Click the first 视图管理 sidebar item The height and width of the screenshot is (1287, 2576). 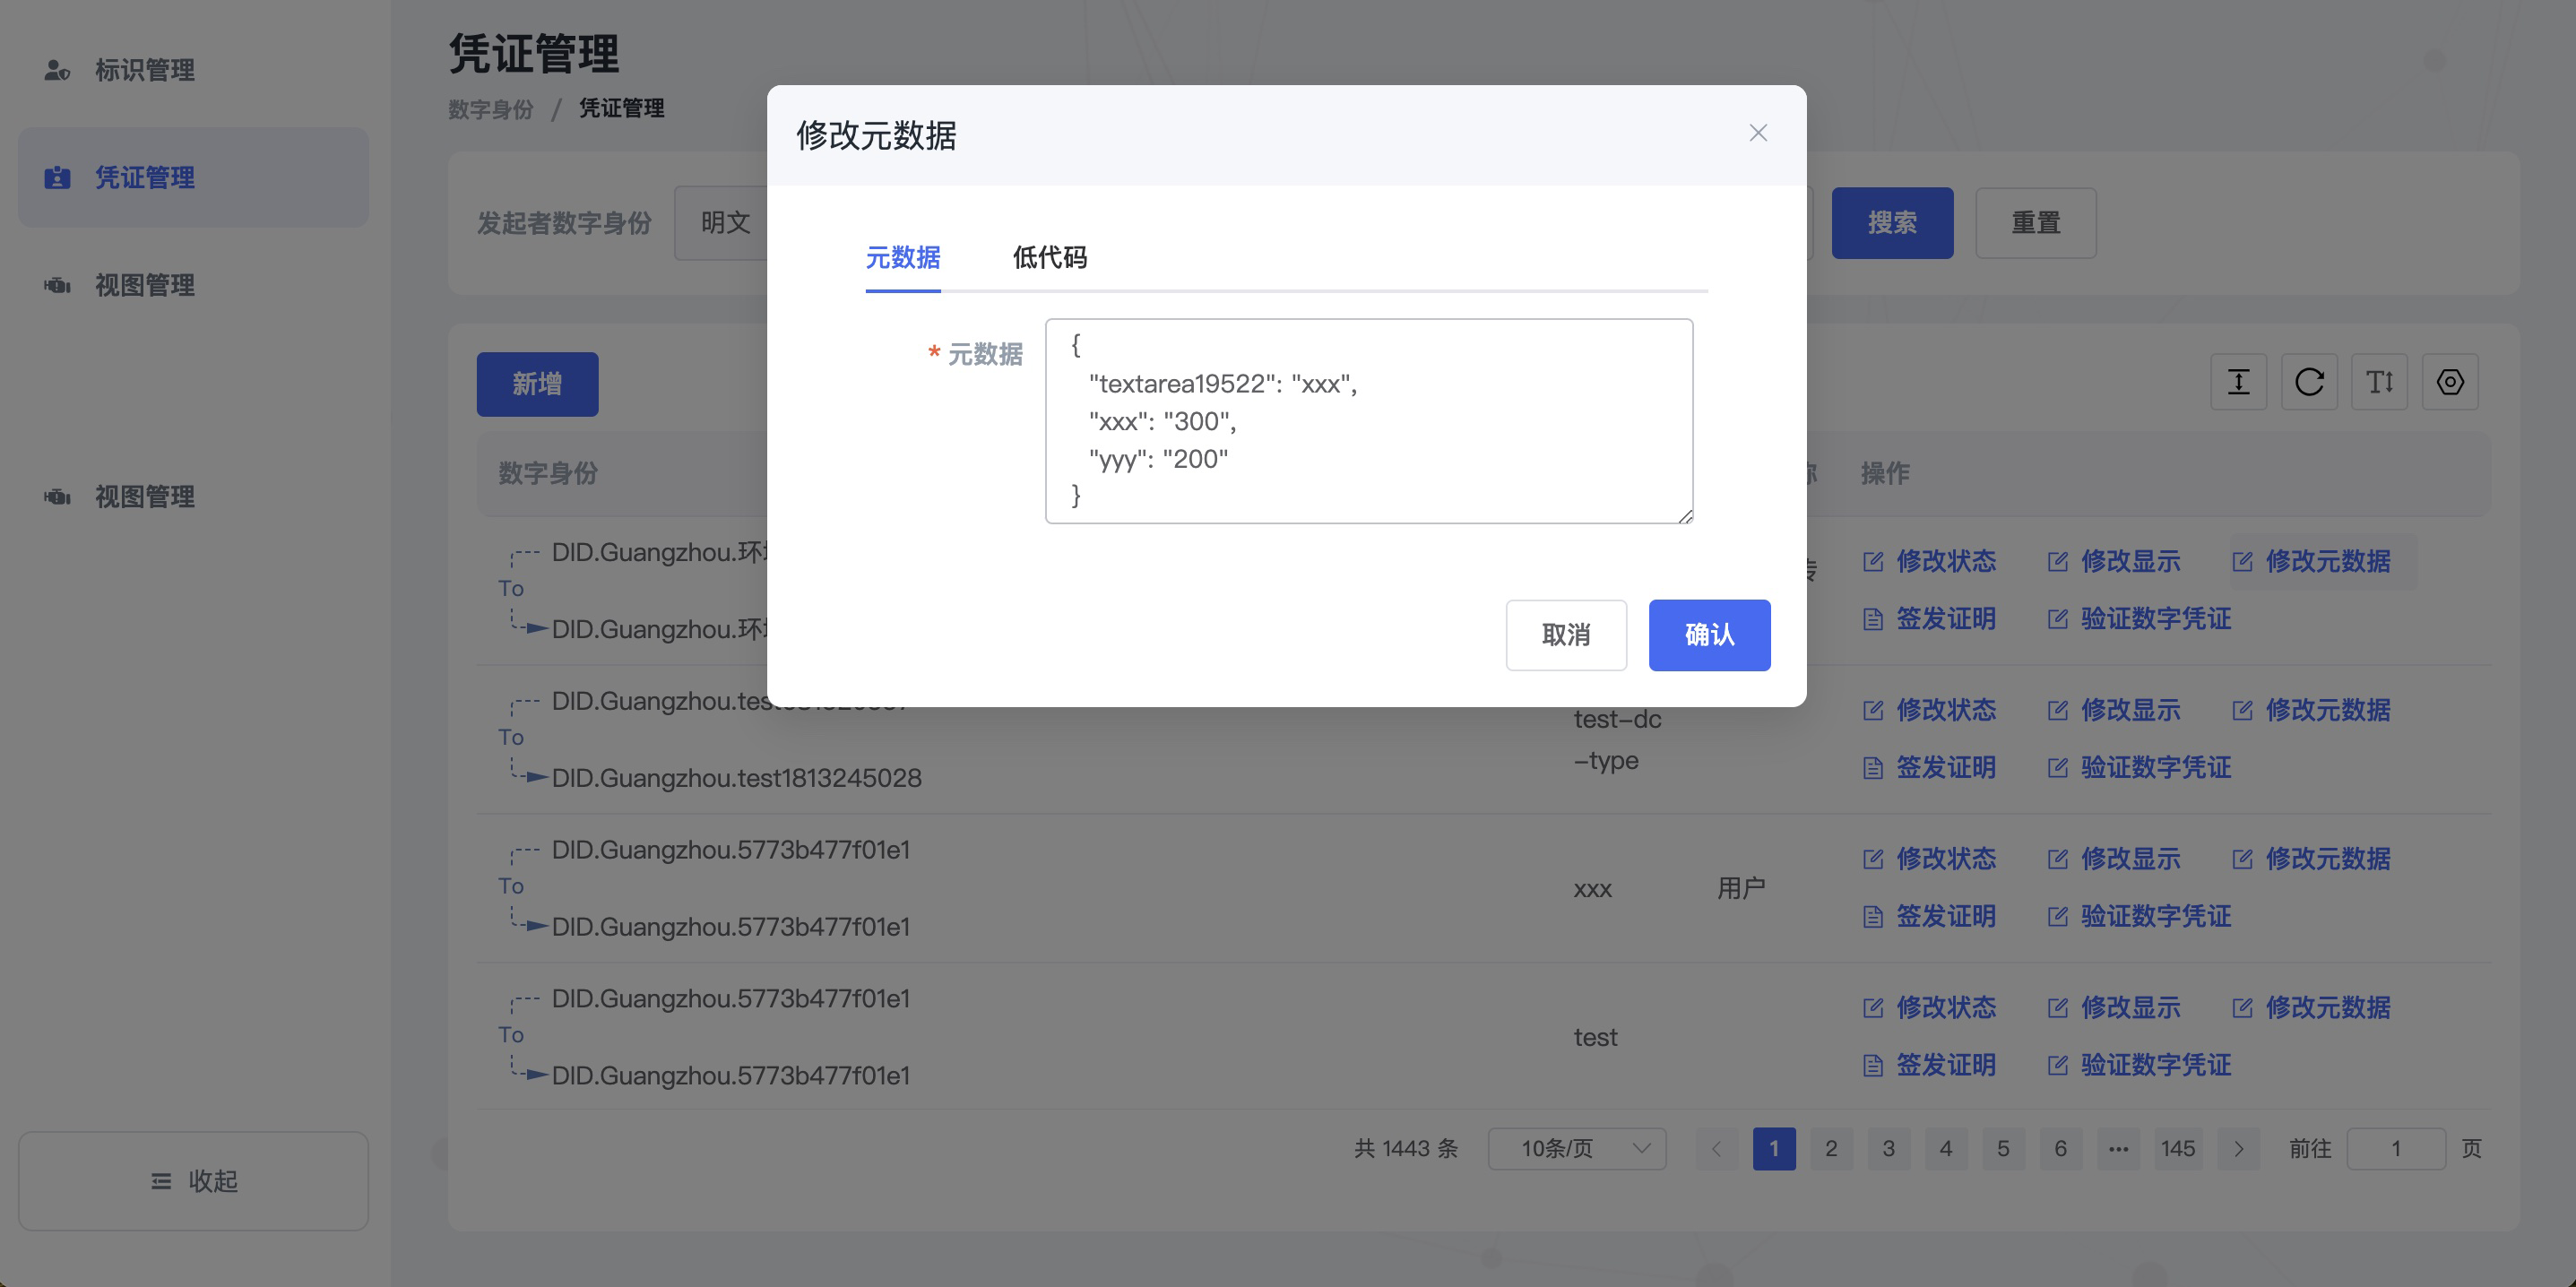click(x=145, y=285)
